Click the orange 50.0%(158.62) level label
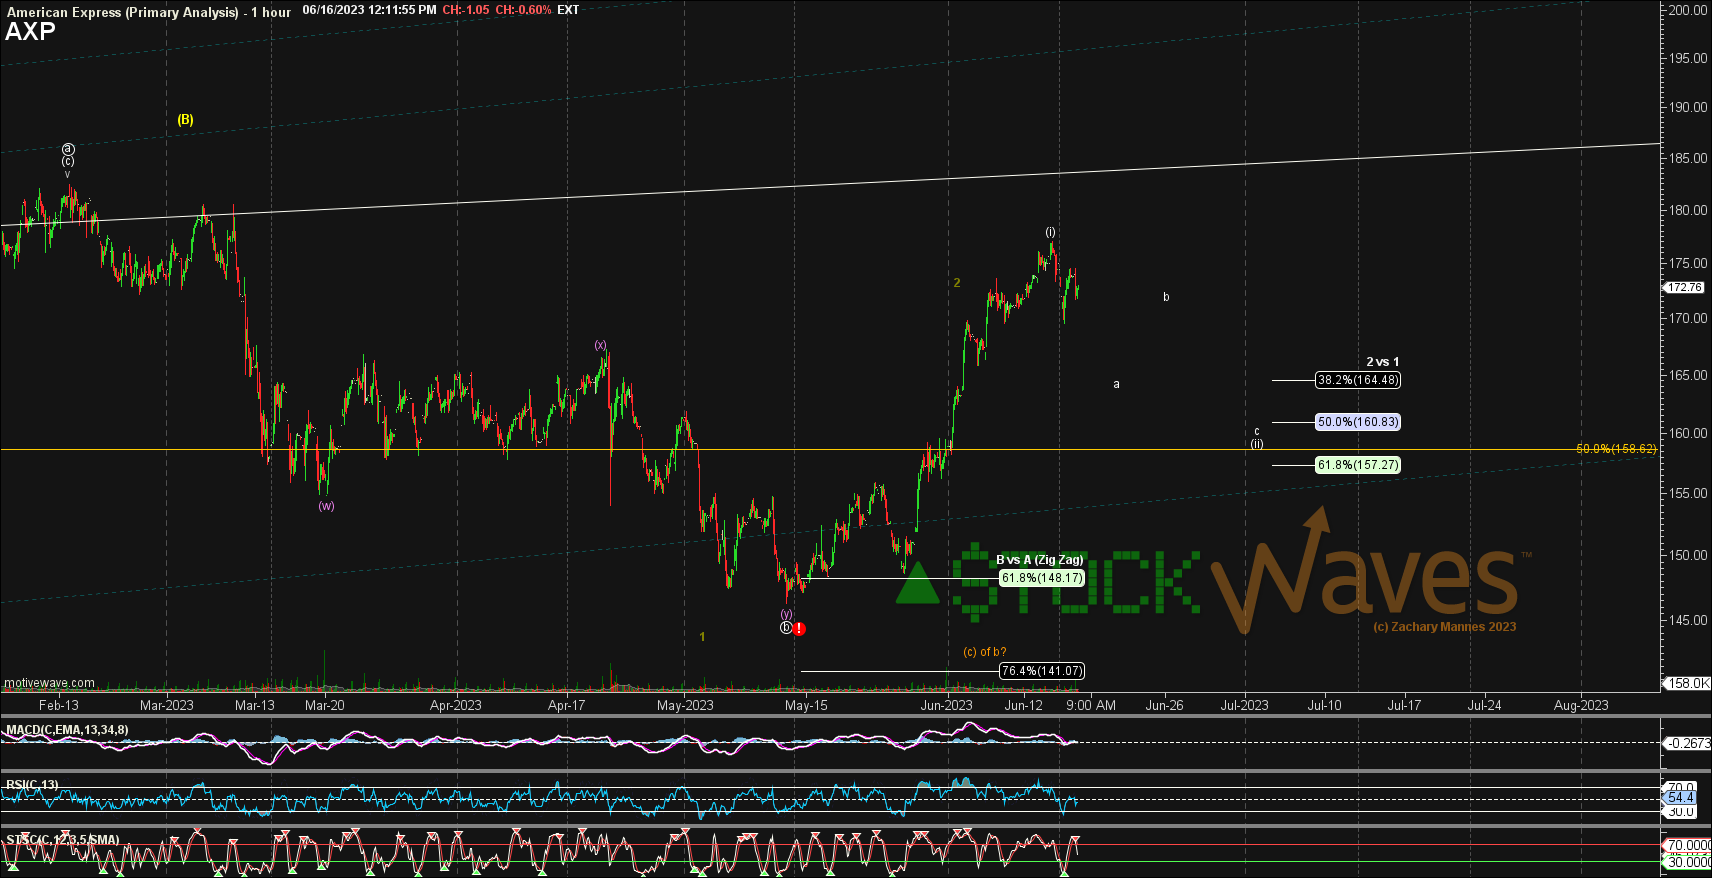Screen dimensions: 1712x878 coord(1616,449)
